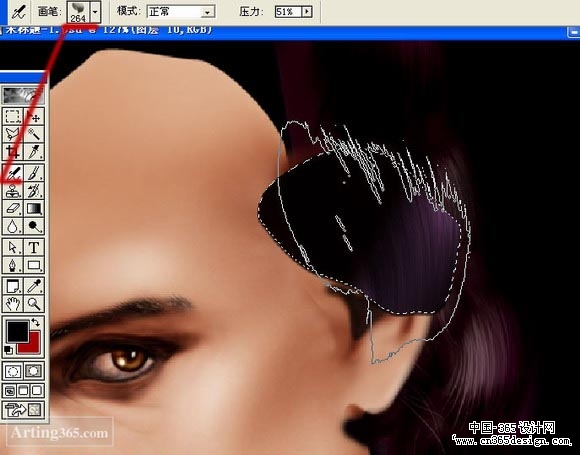Select the Eraser tool
Viewport: 580px width, 455px height.
(13, 209)
